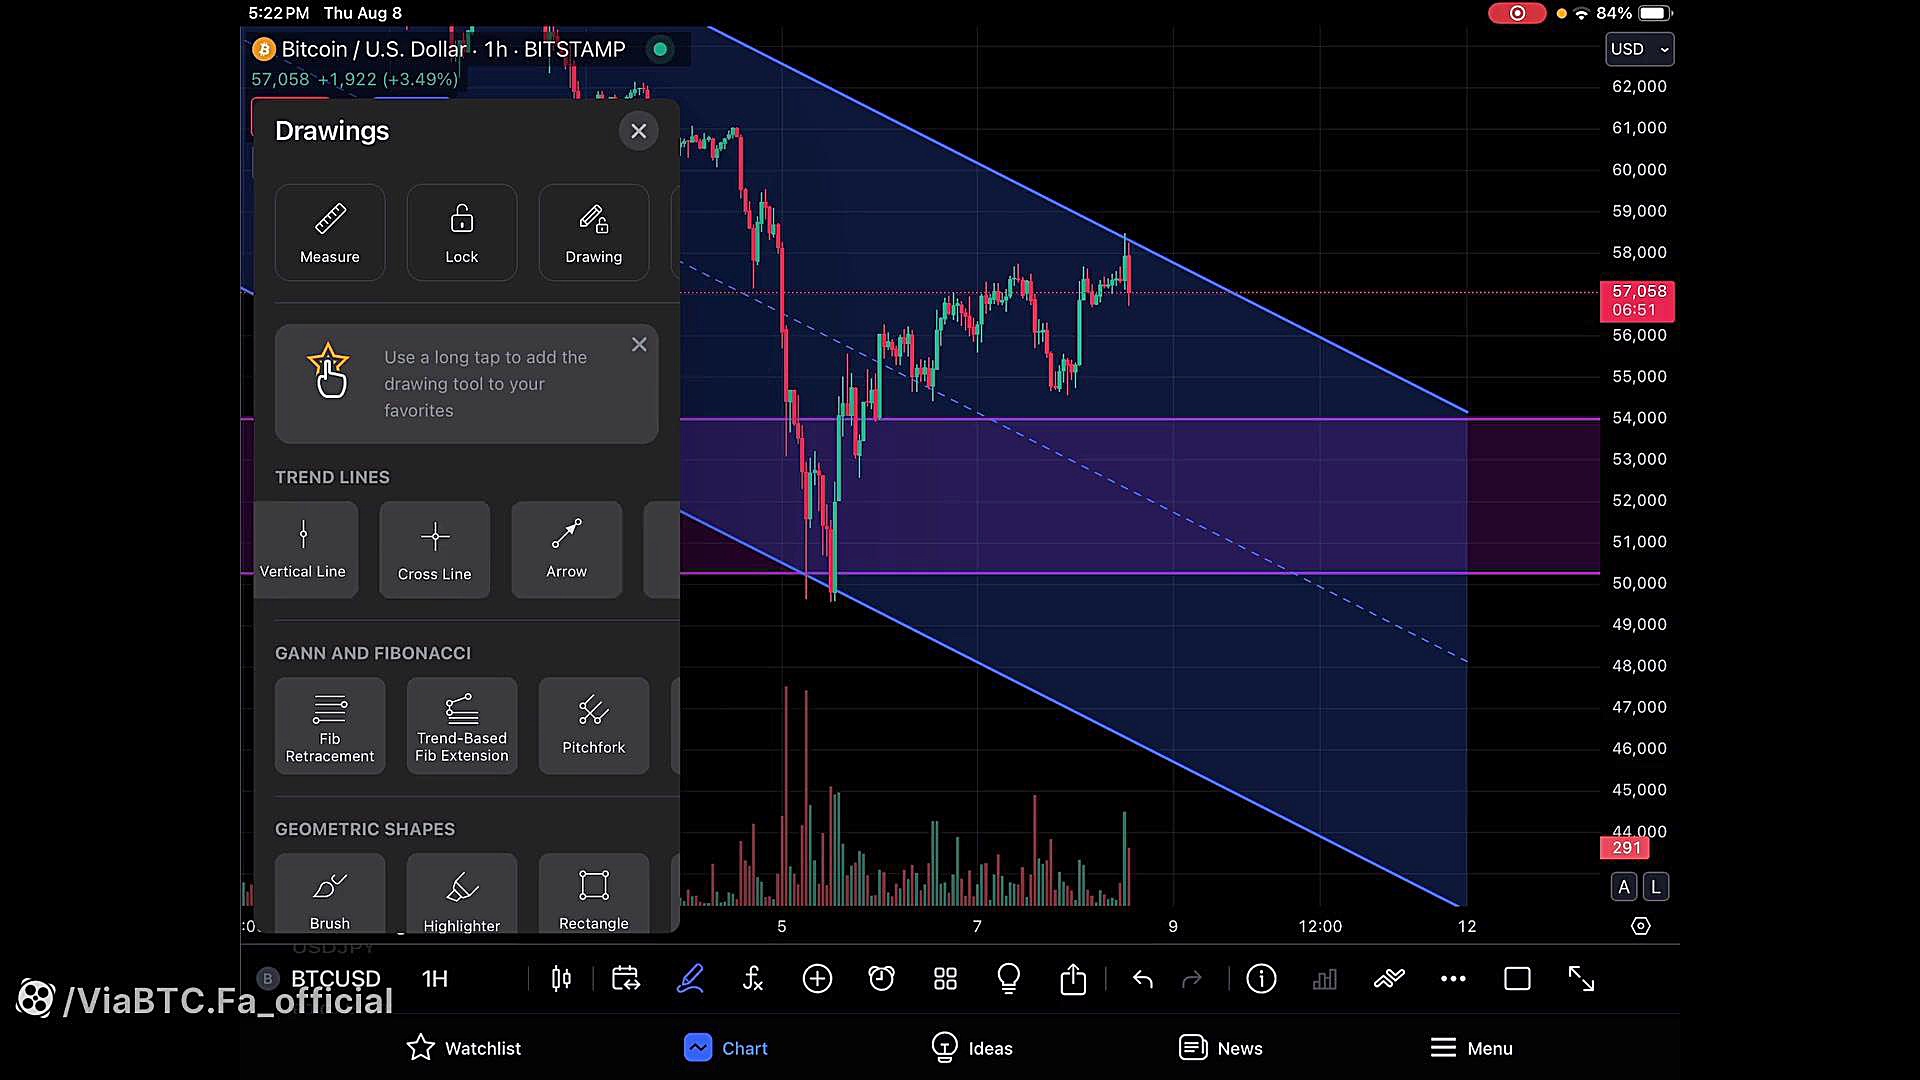Redo the last chart action
Screen dimensions: 1920x1080
(1192, 979)
